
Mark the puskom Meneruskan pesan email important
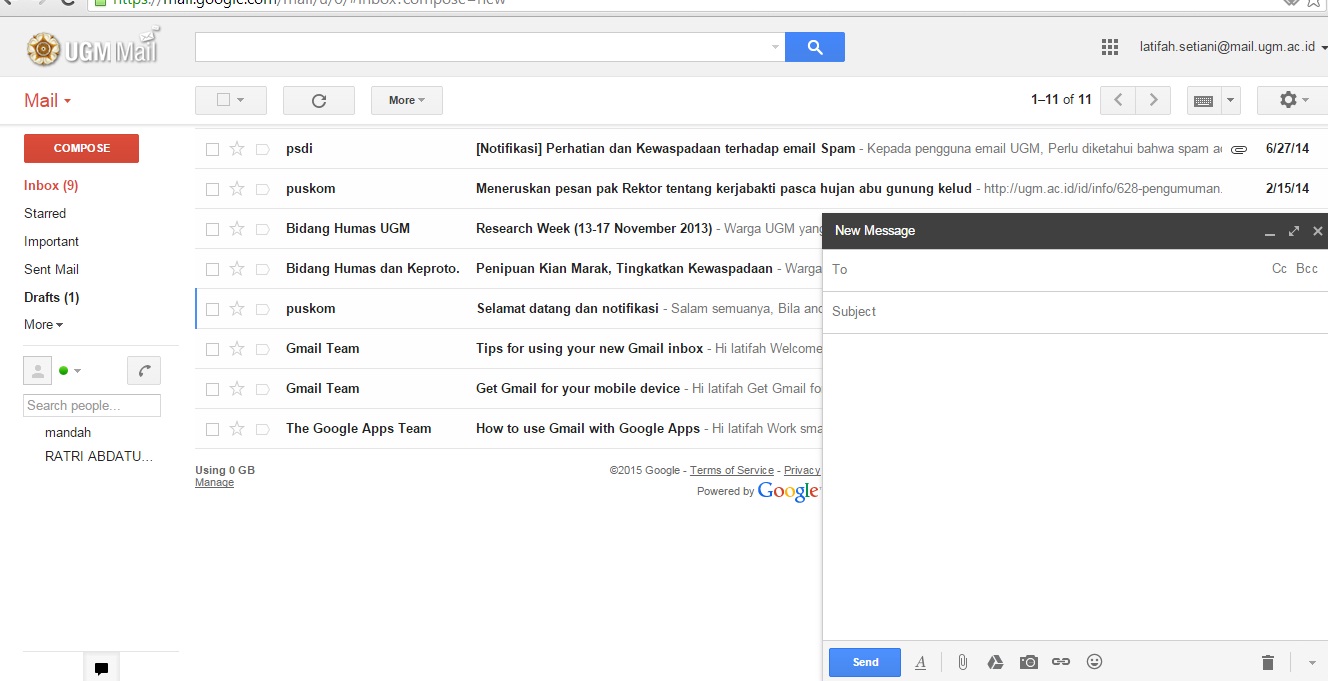[x=263, y=189]
